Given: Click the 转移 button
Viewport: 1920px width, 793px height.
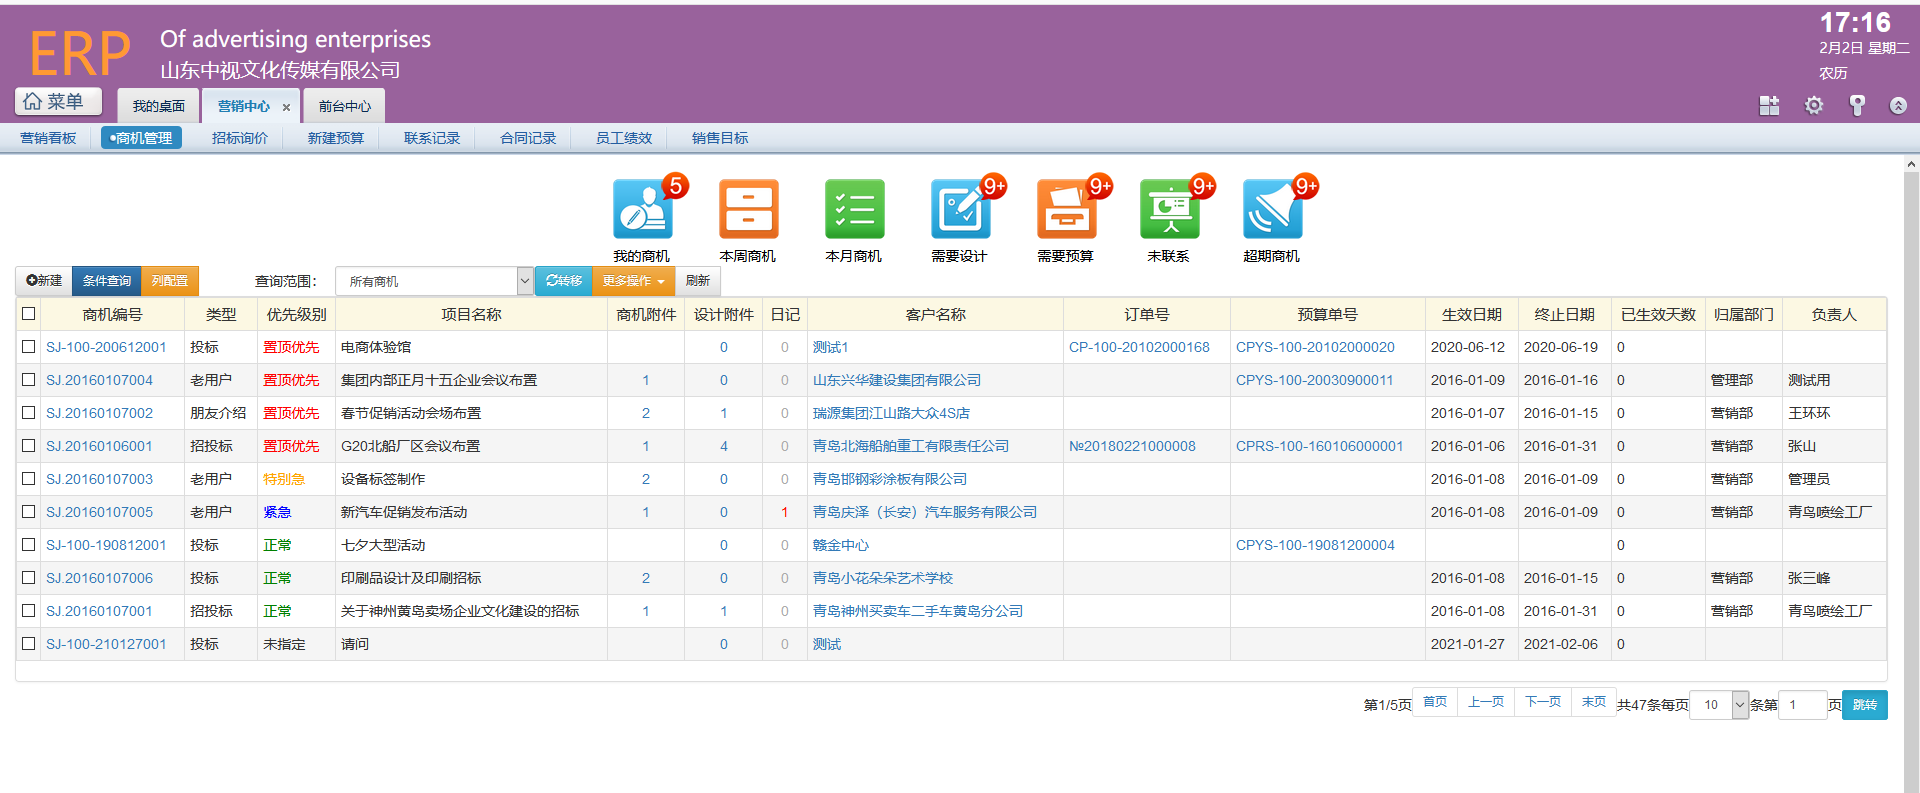Looking at the screenshot, I should [x=564, y=281].
